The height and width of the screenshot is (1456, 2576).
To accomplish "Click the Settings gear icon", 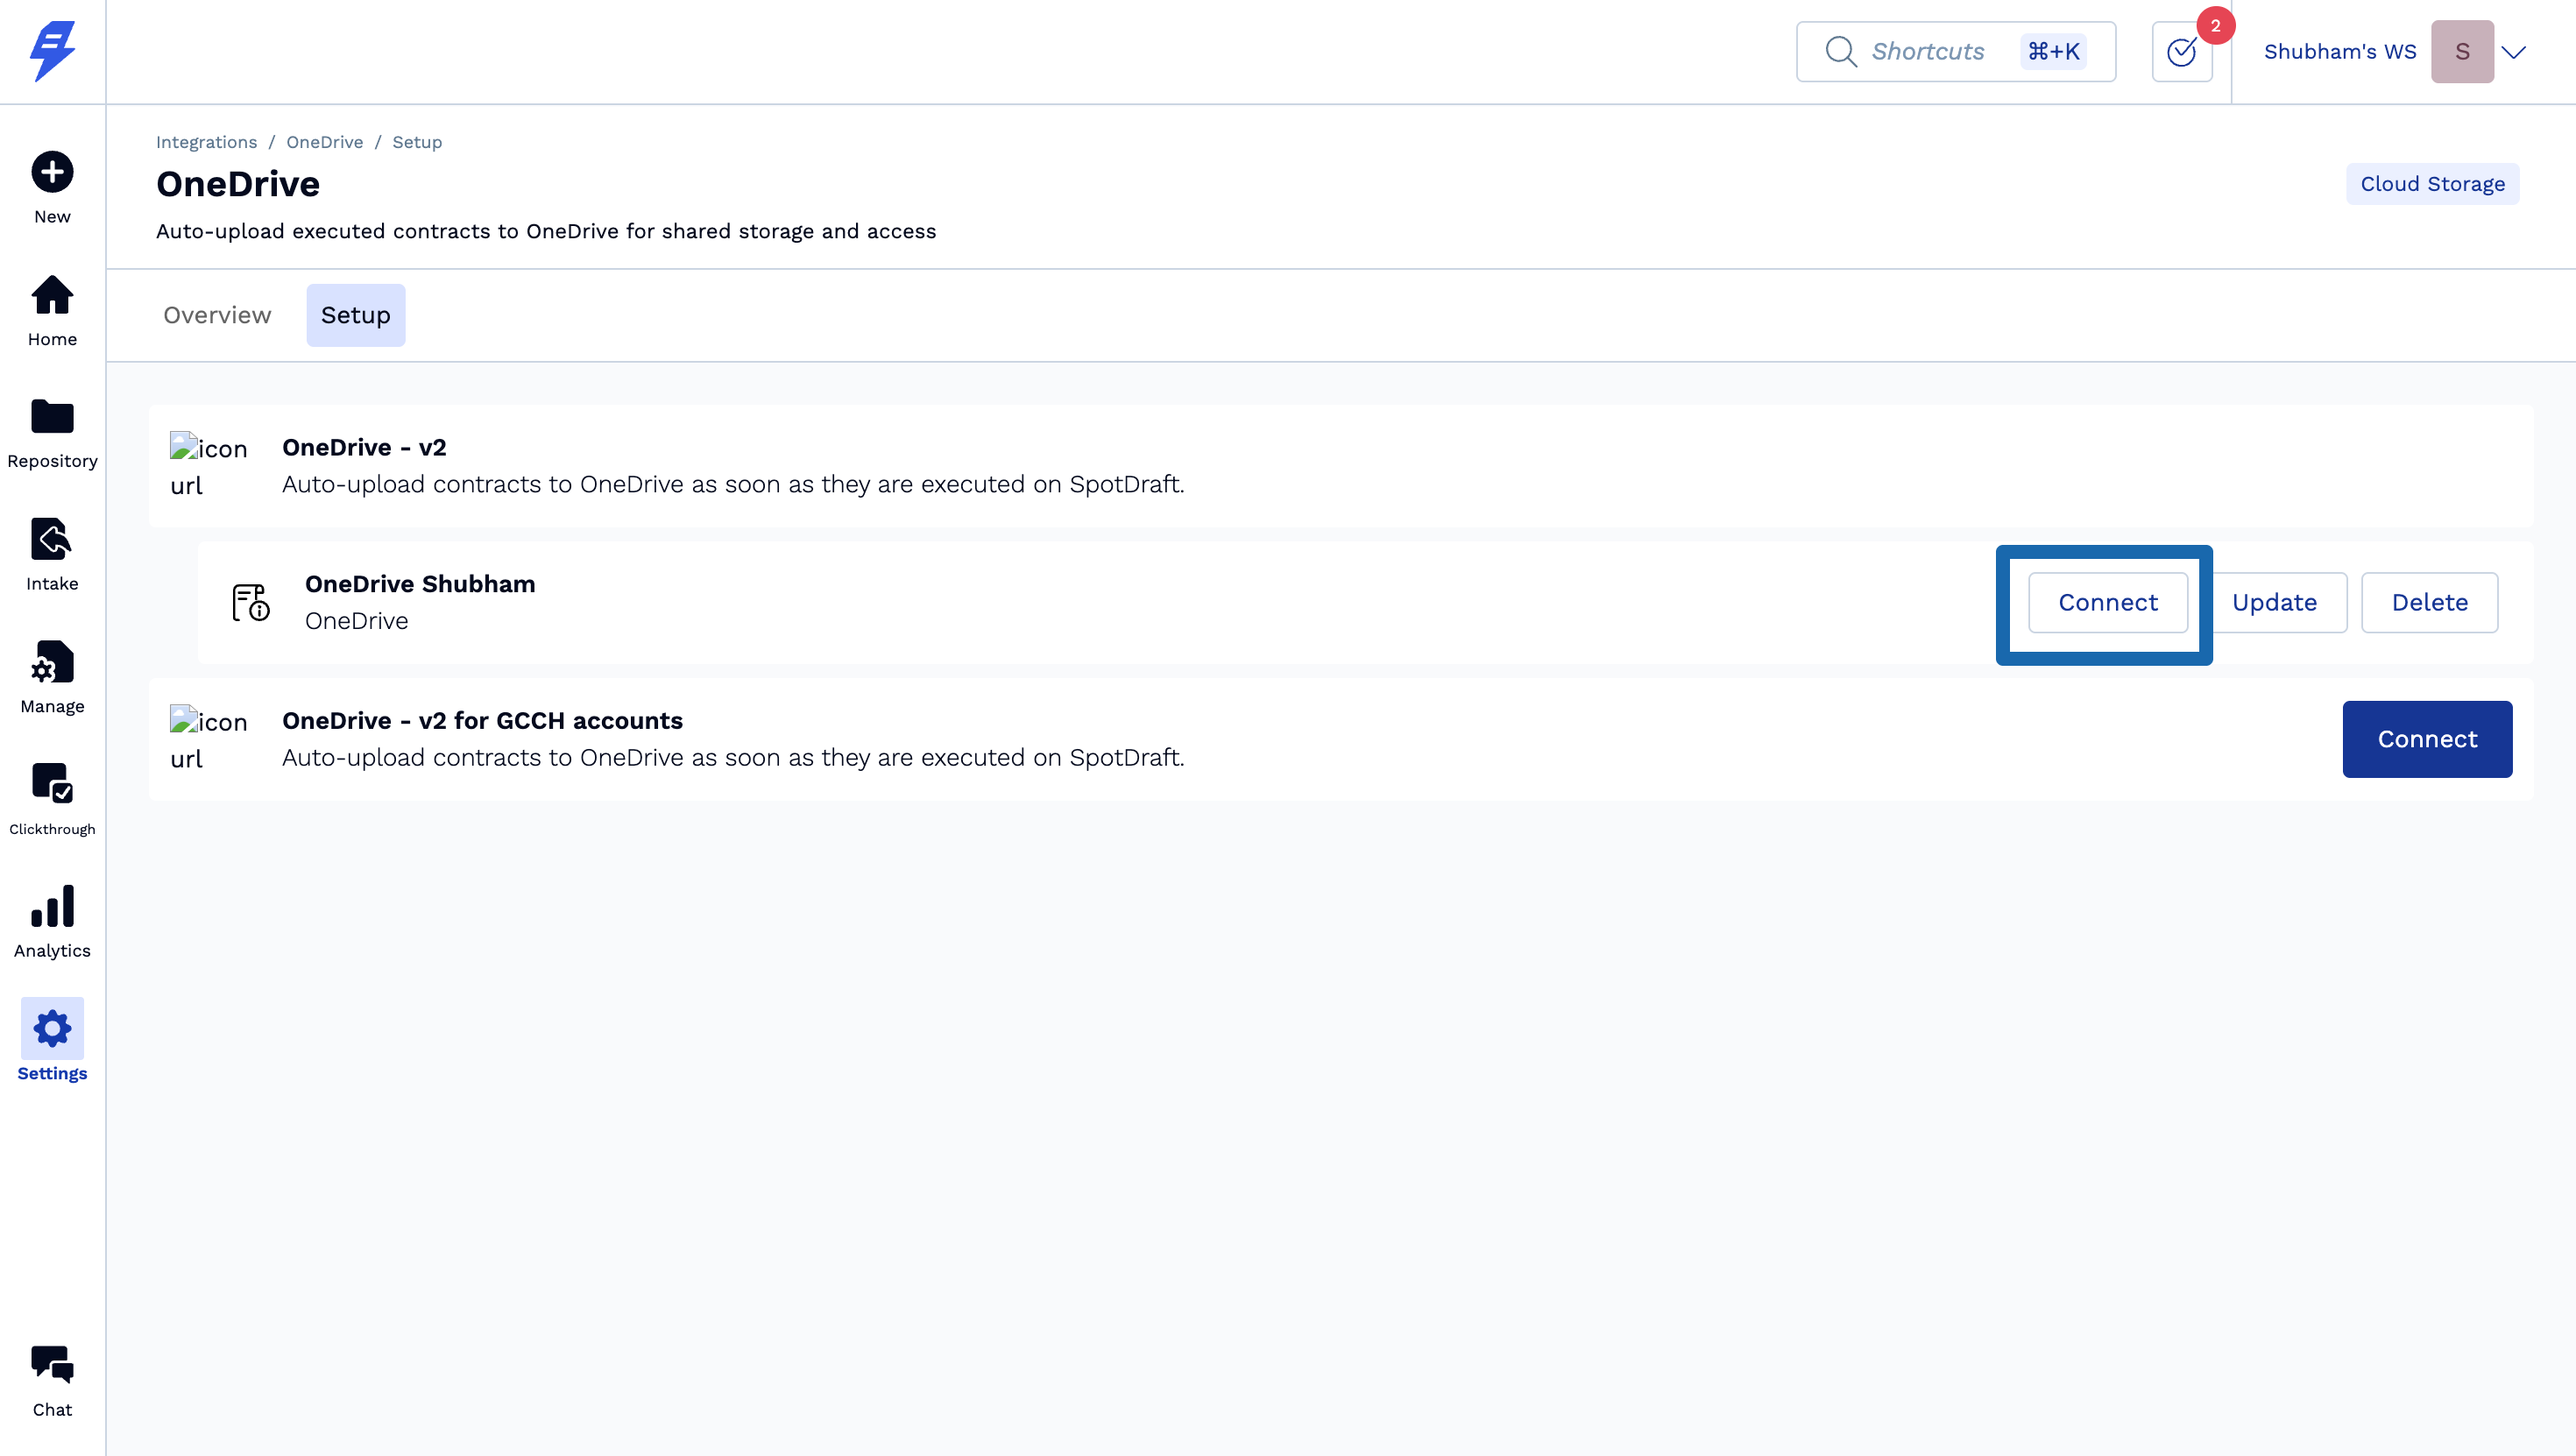I will [x=52, y=1029].
